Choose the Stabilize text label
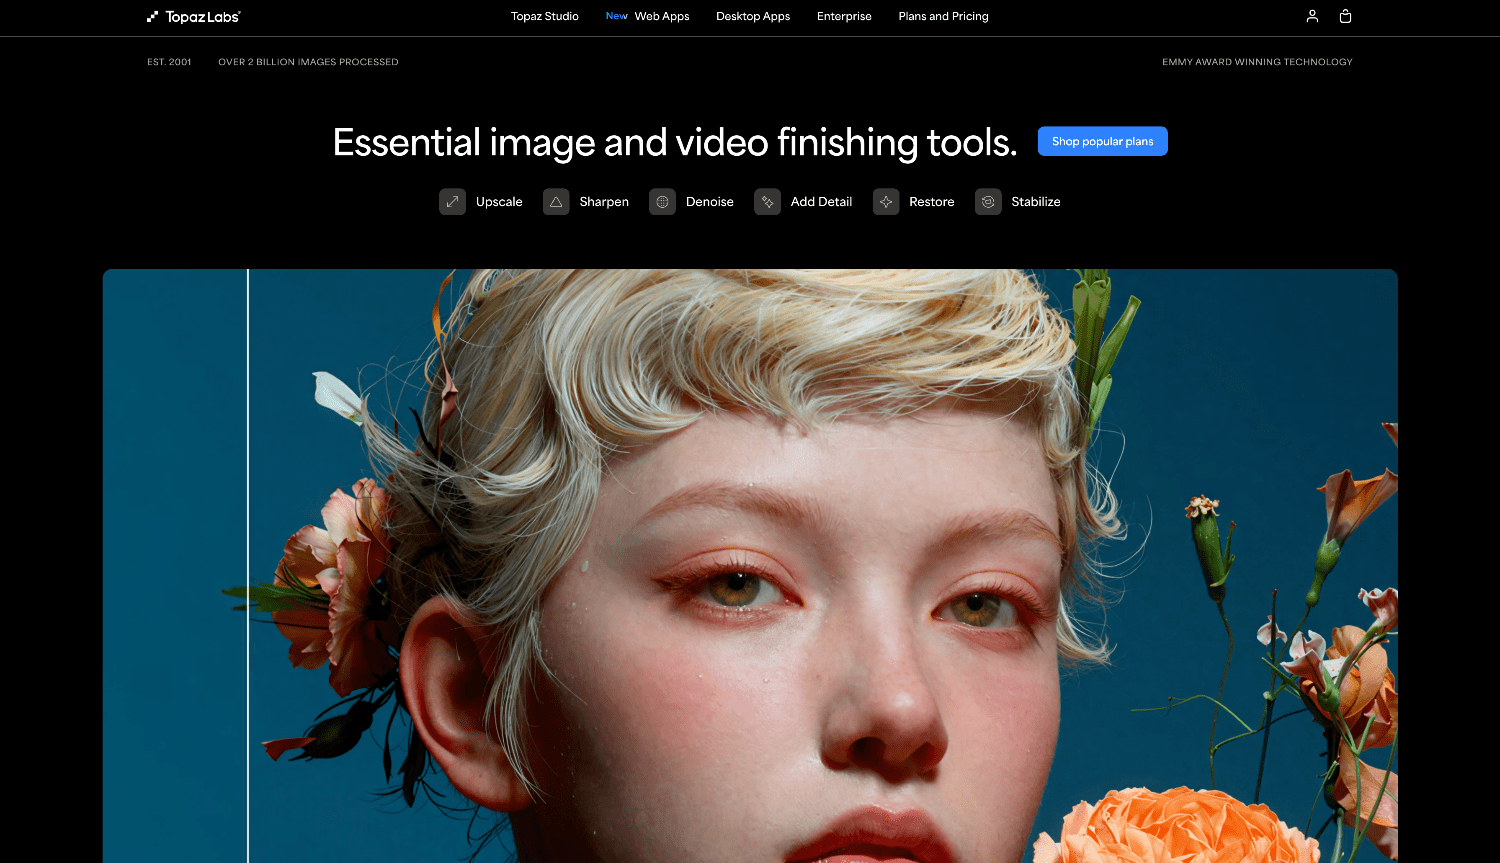The height and width of the screenshot is (863, 1500). point(1036,202)
